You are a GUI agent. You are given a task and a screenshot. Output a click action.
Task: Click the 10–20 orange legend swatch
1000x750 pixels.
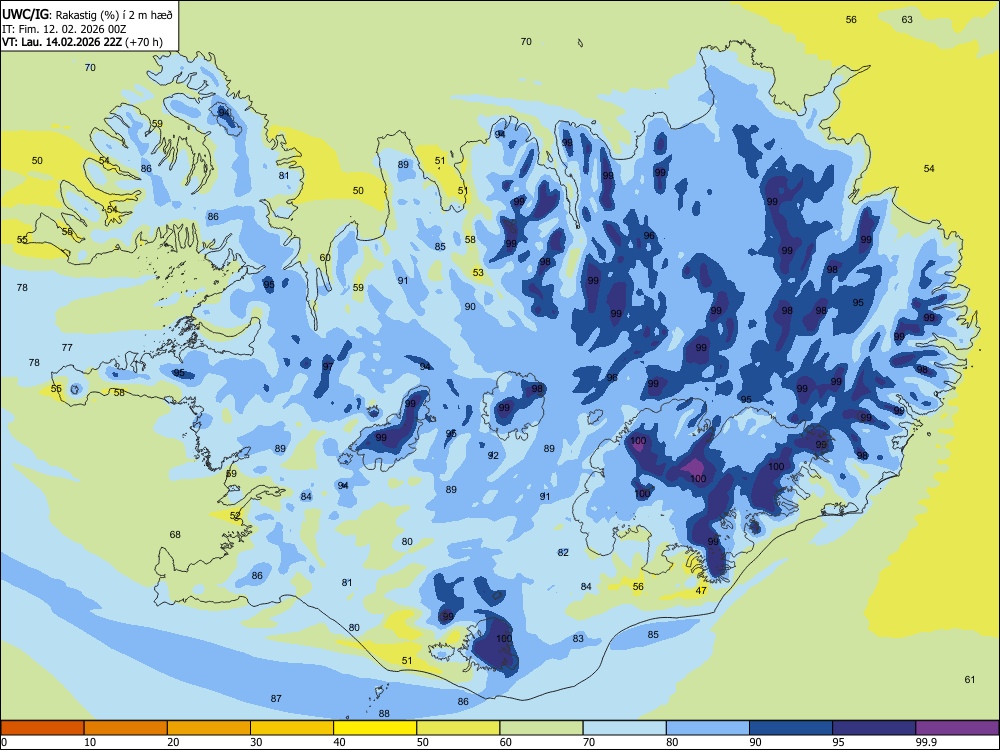click(126, 728)
